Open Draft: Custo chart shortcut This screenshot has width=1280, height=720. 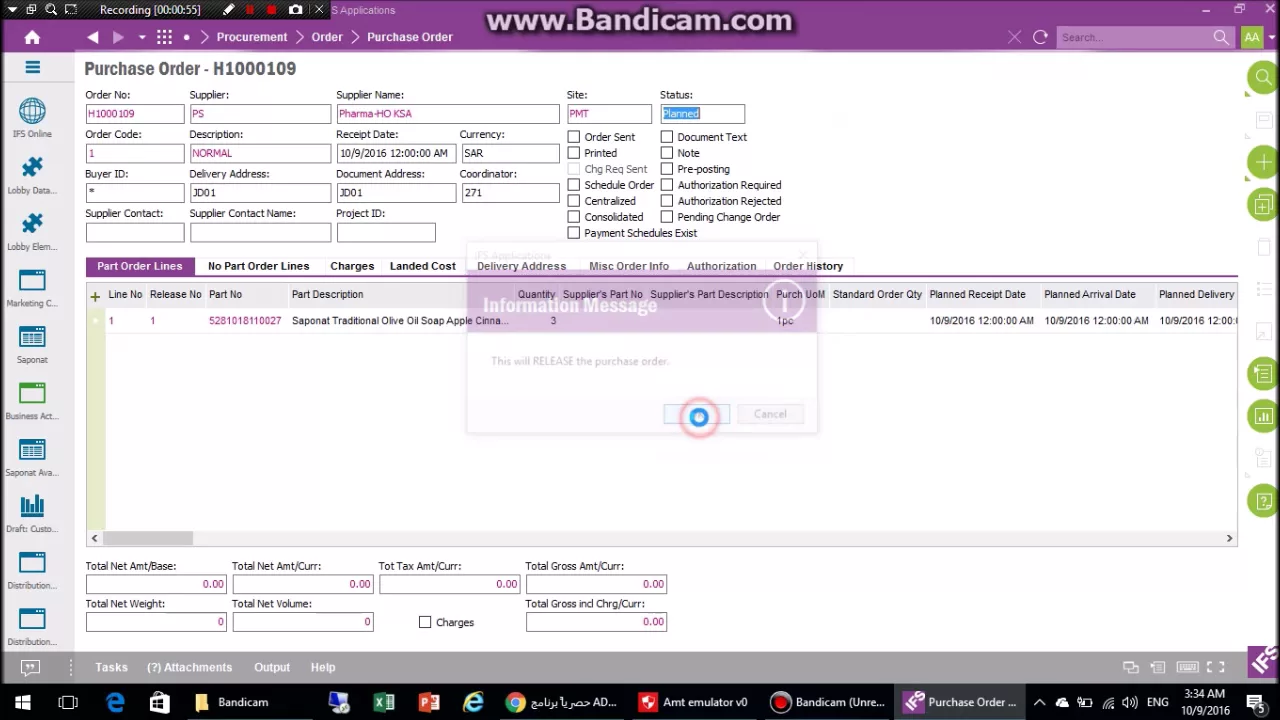[32, 513]
